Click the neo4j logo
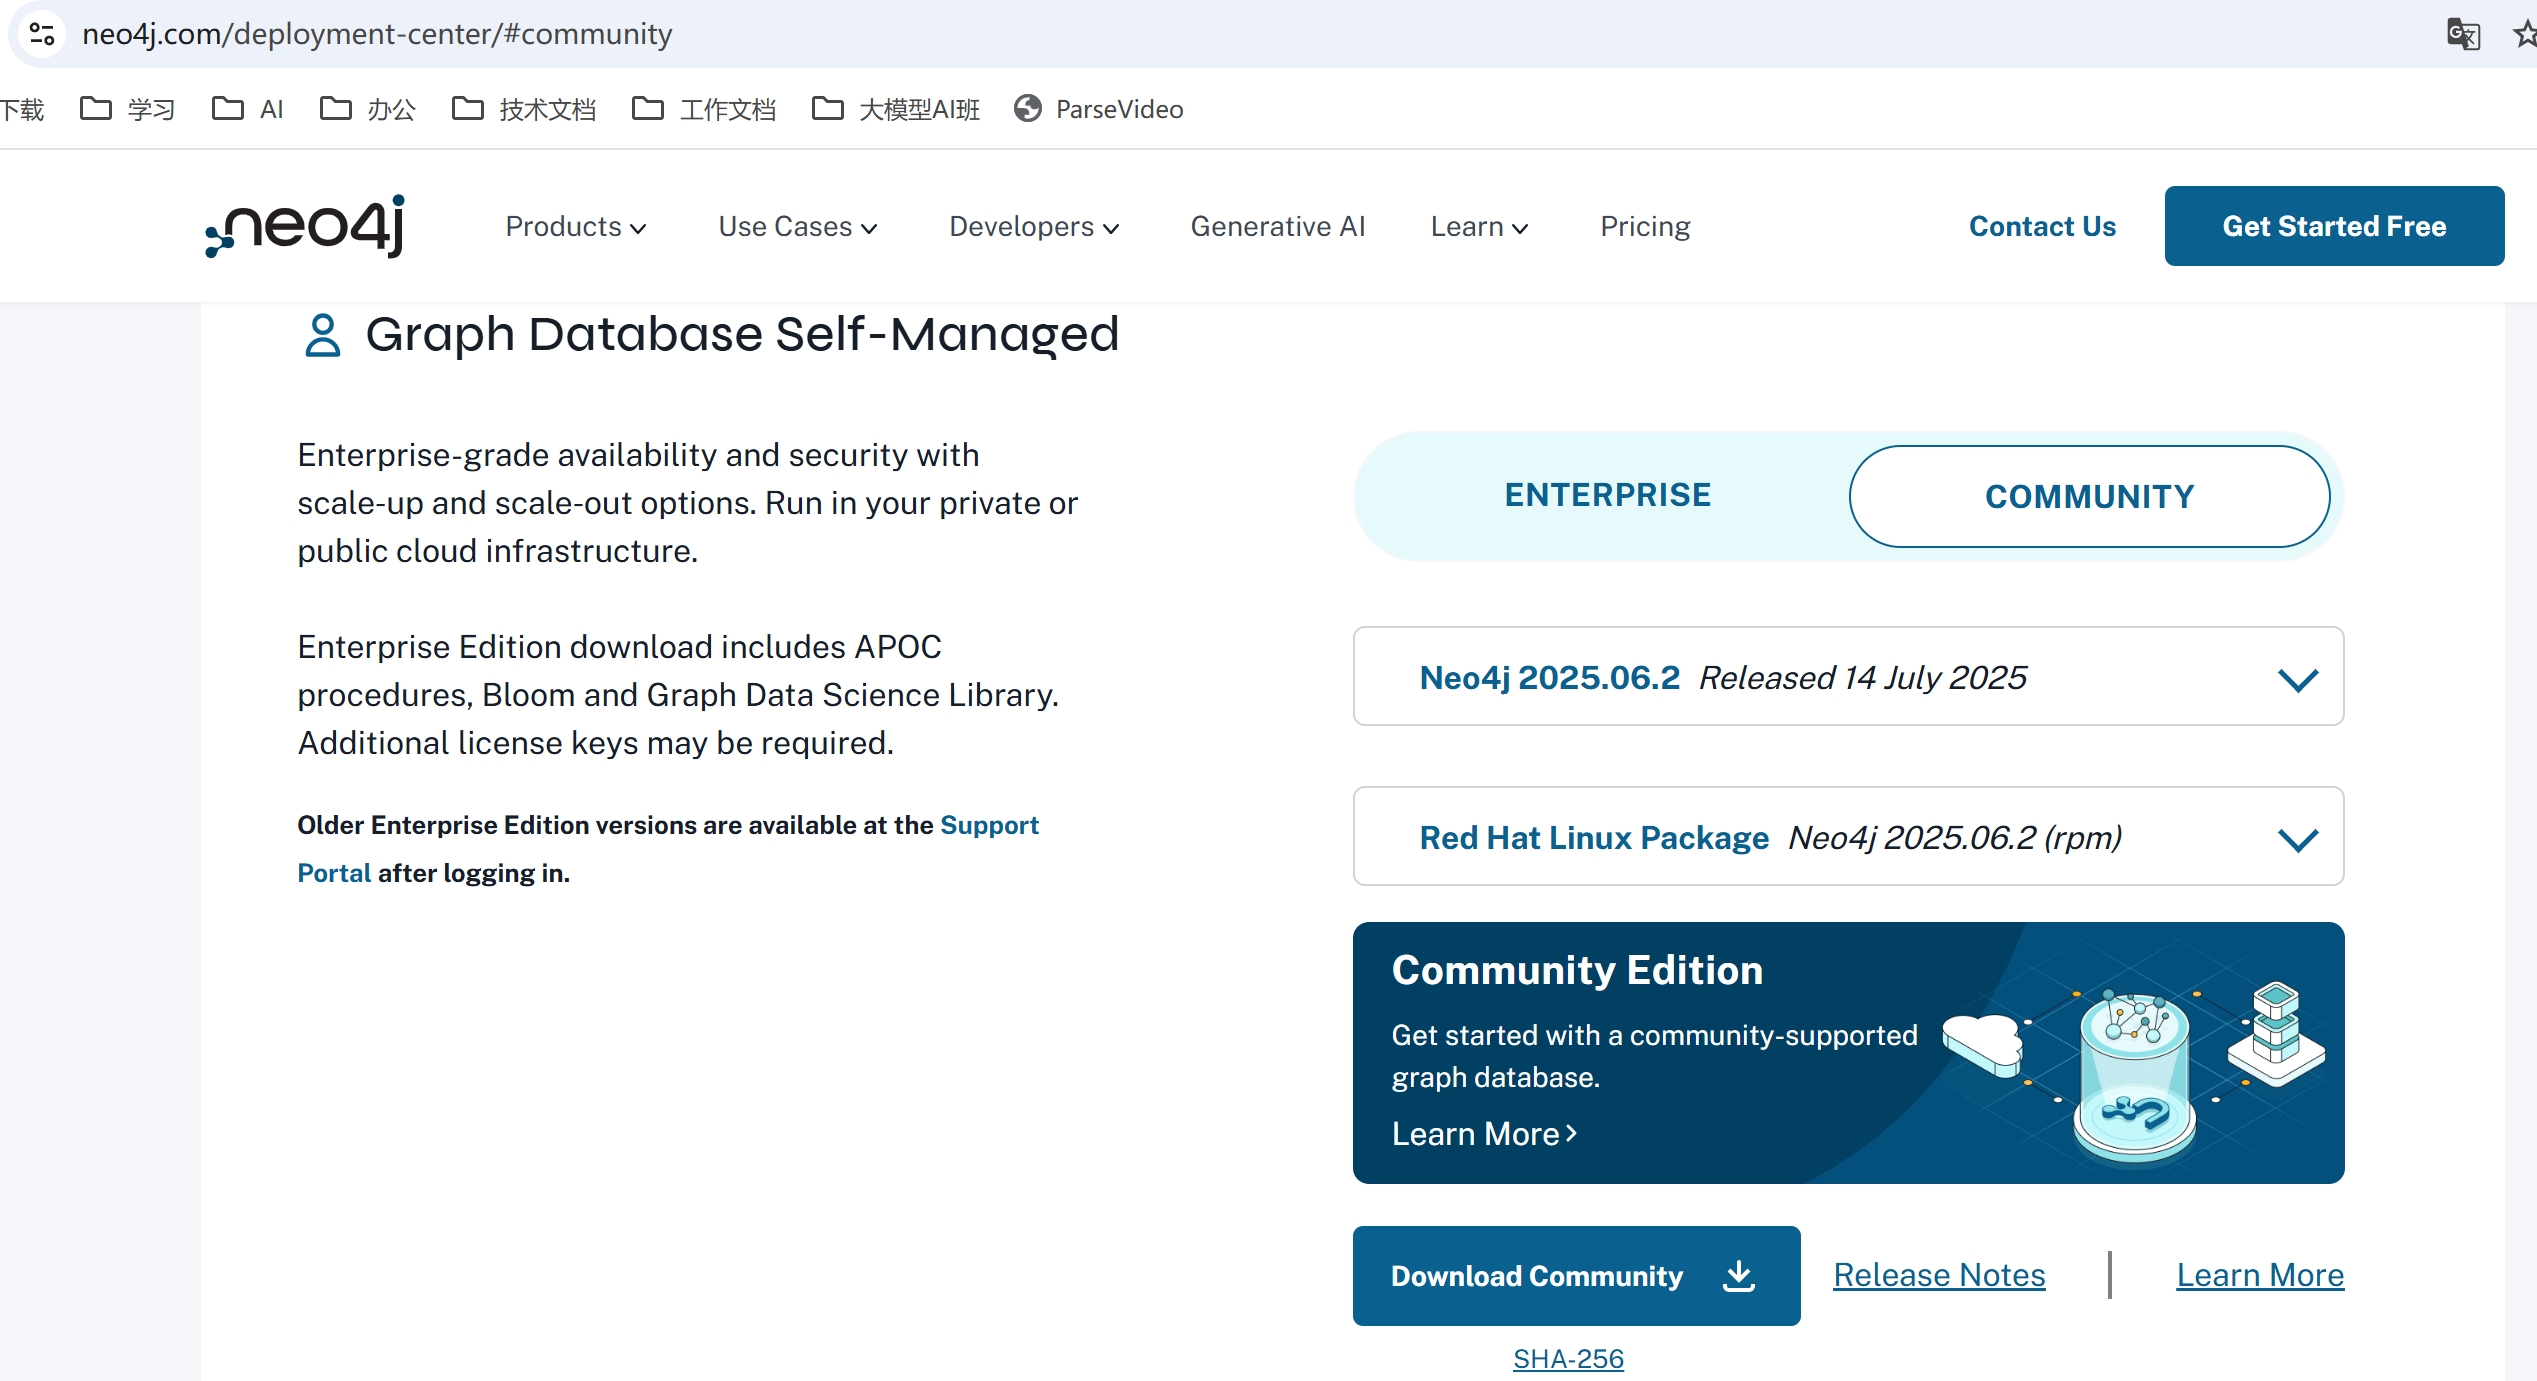This screenshot has width=2537, height=1381. click(x=305, y=226)
